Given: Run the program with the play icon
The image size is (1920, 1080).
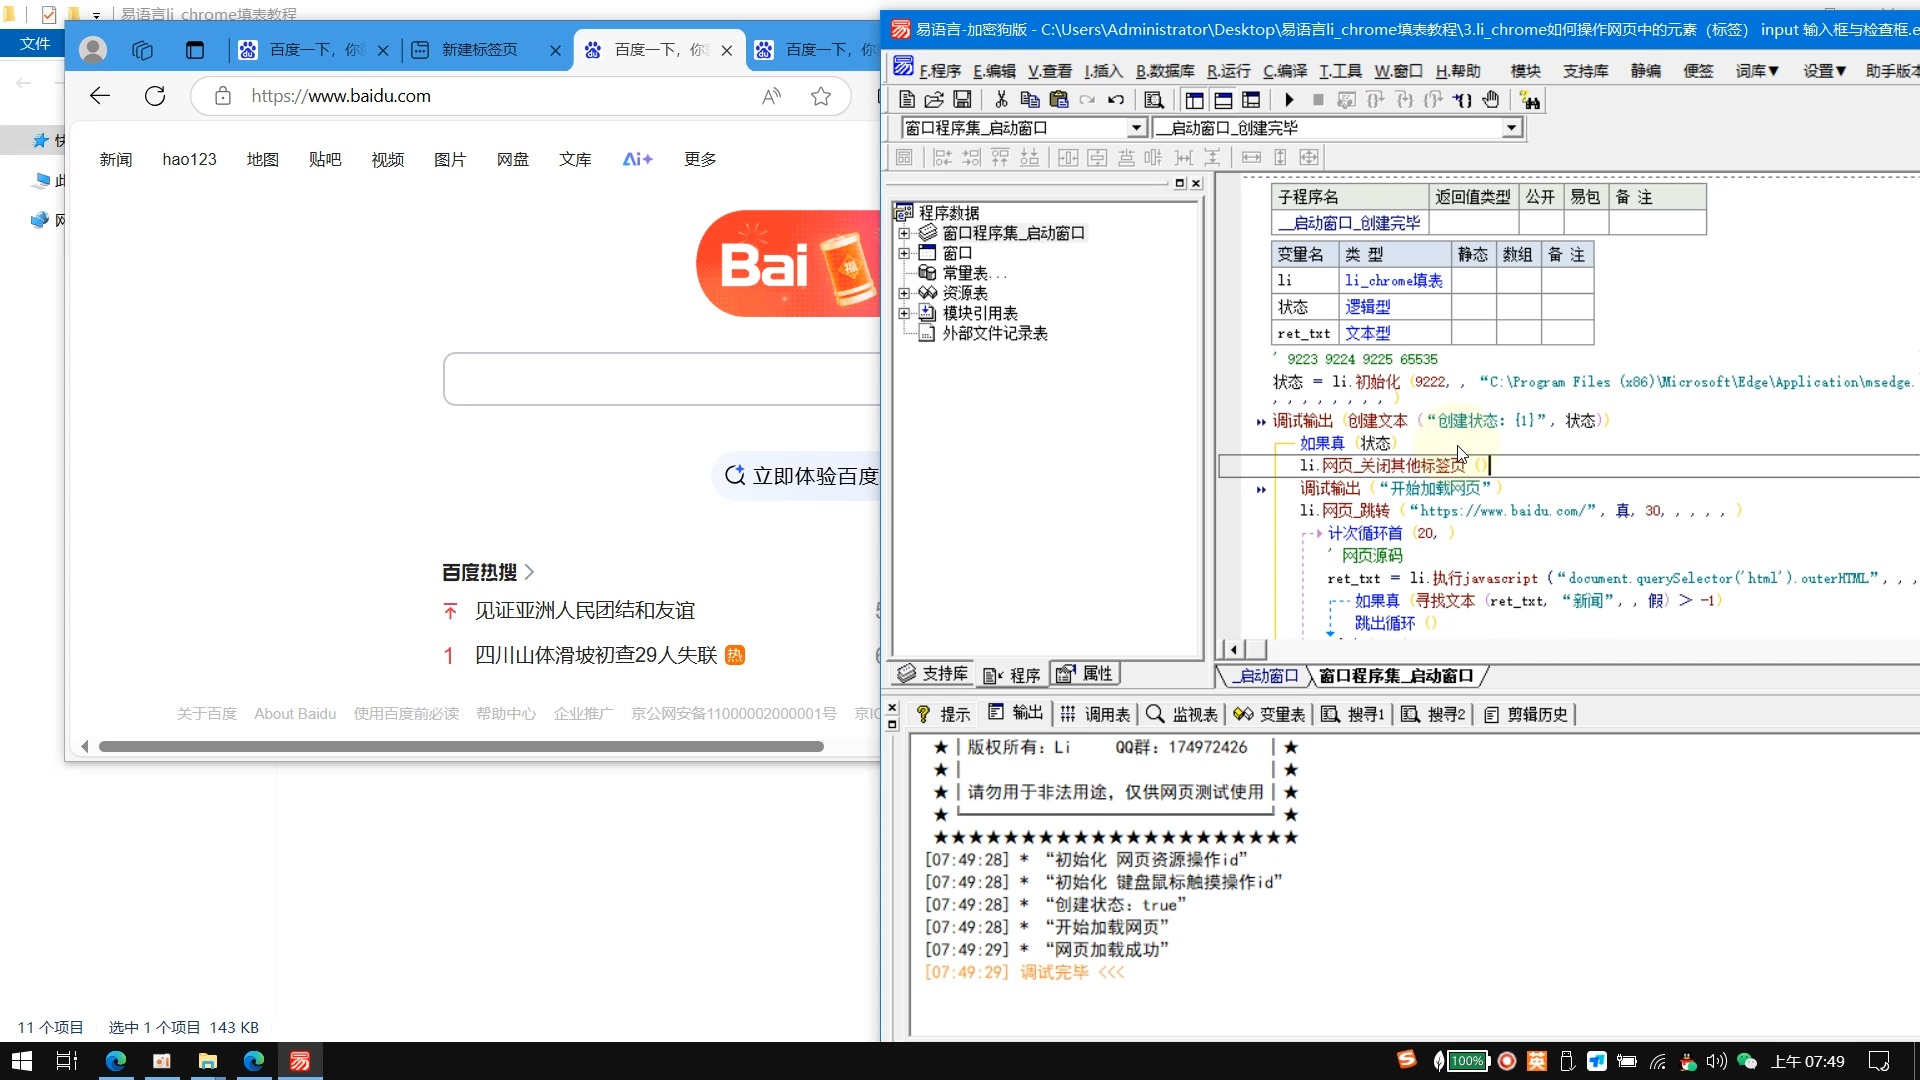Looking at the screenshot, I should coord(1289,100).
